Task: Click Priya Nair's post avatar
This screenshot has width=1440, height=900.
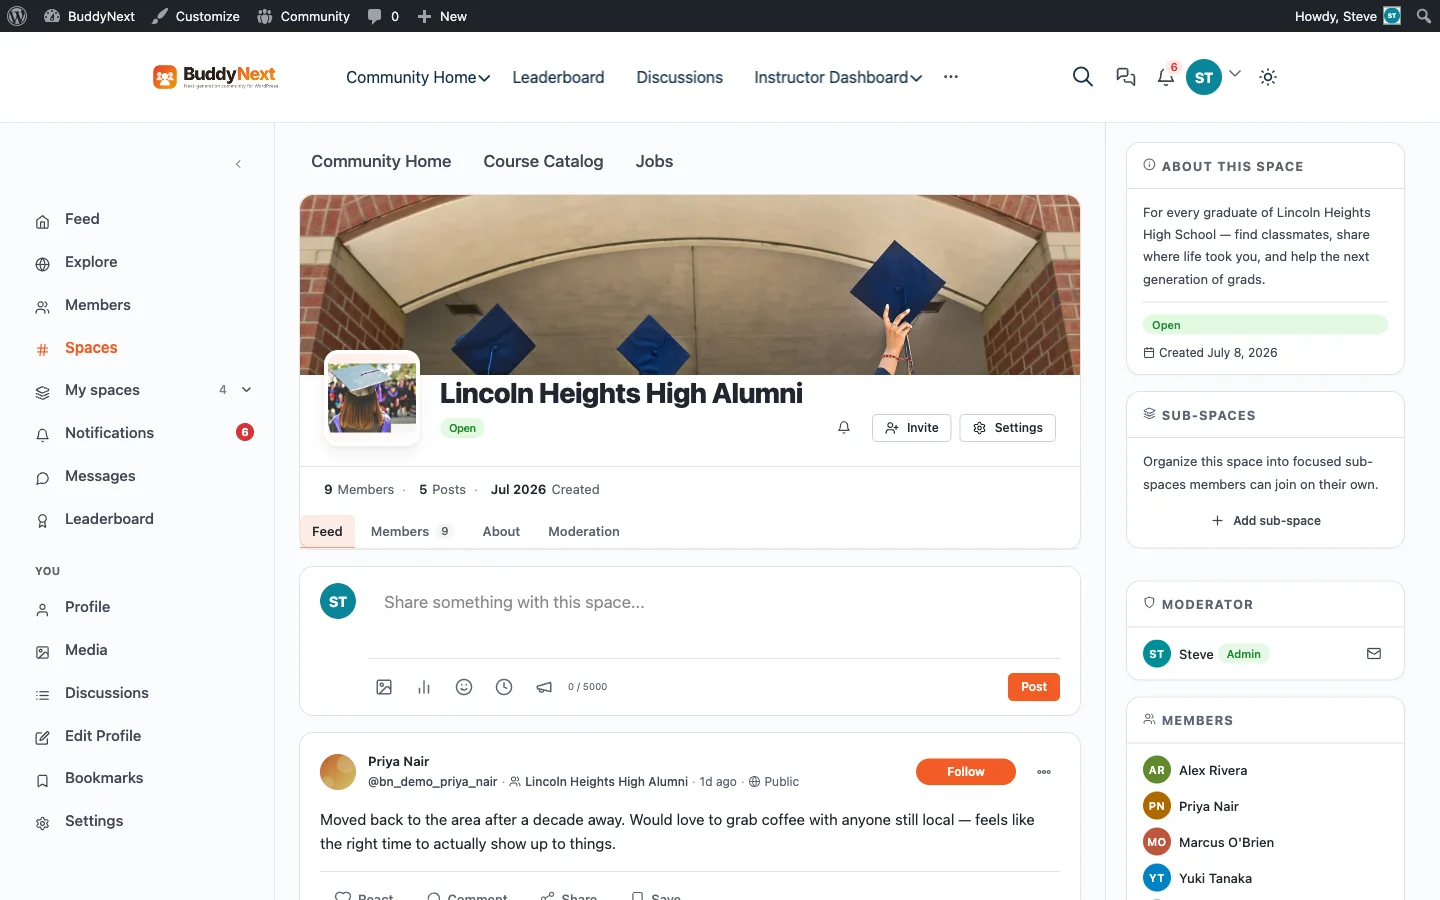Action: [338, 772]
